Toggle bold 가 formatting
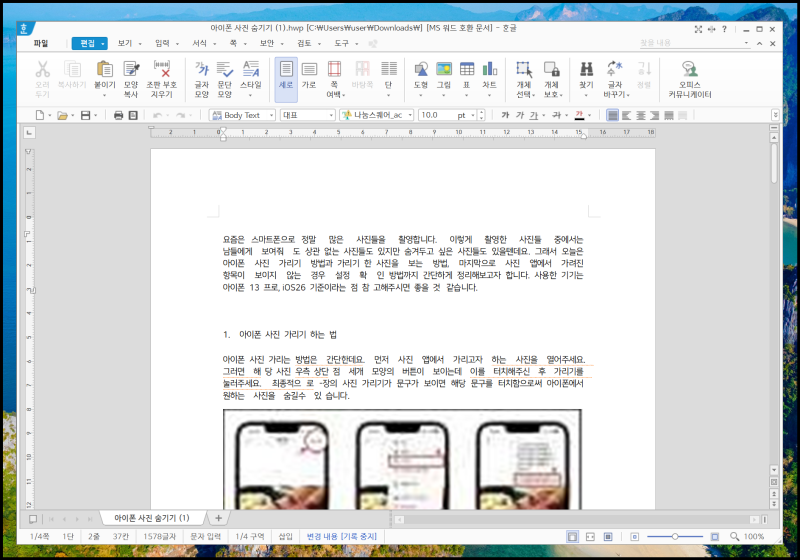 (x=505, y=115)
